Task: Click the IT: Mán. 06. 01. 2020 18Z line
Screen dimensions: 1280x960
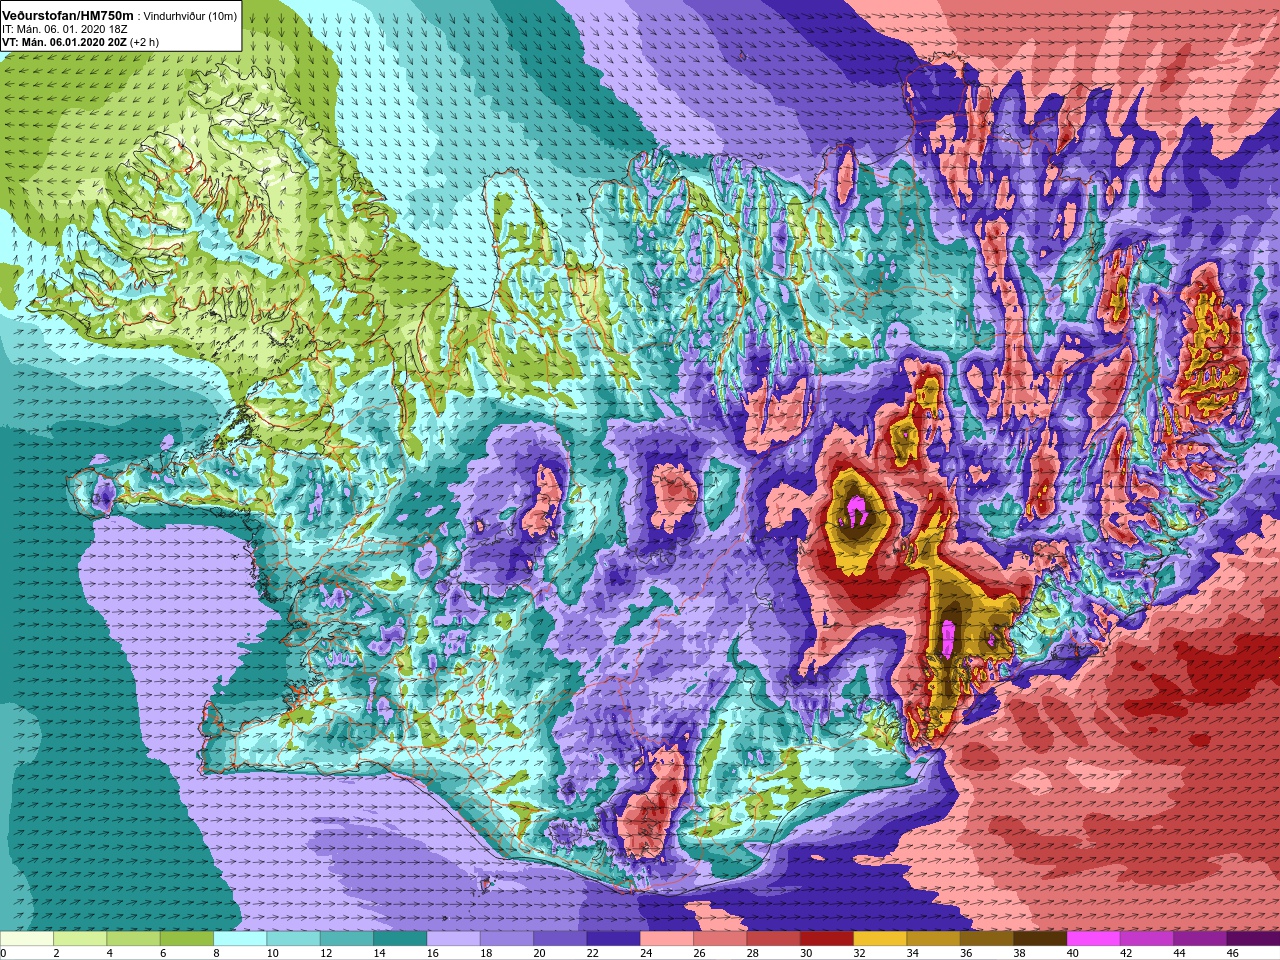Action: pyautogui.click(x=64, y=29)
